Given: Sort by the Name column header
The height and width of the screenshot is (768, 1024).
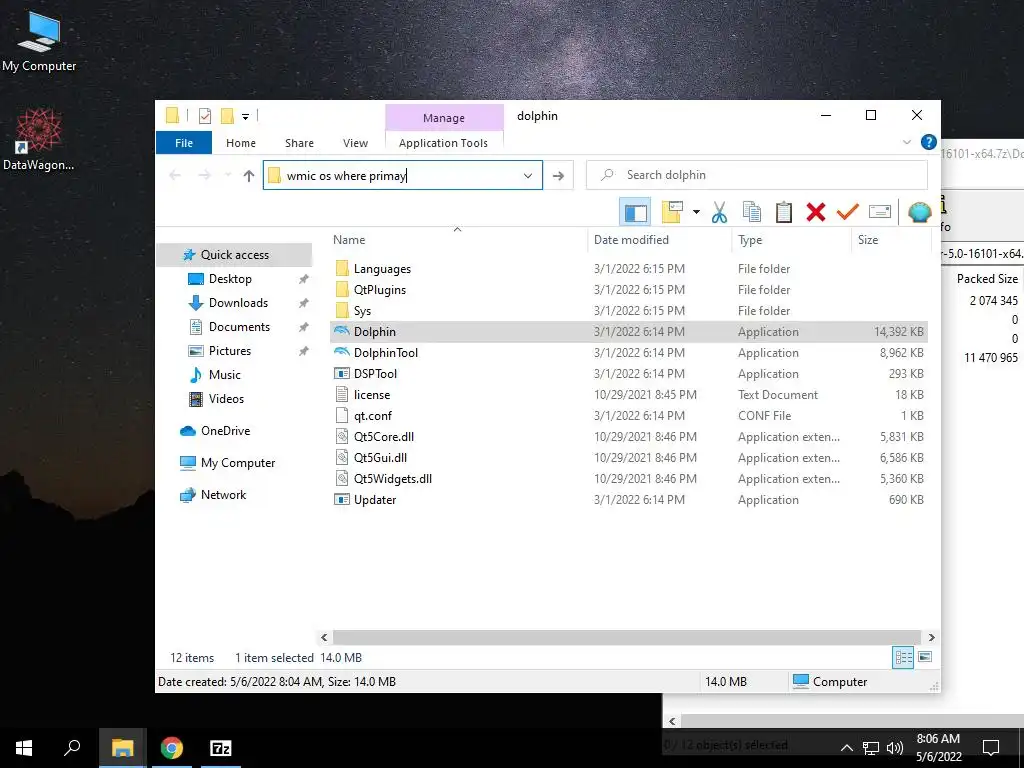Looking at the screenshot, I should pos(349,240).
